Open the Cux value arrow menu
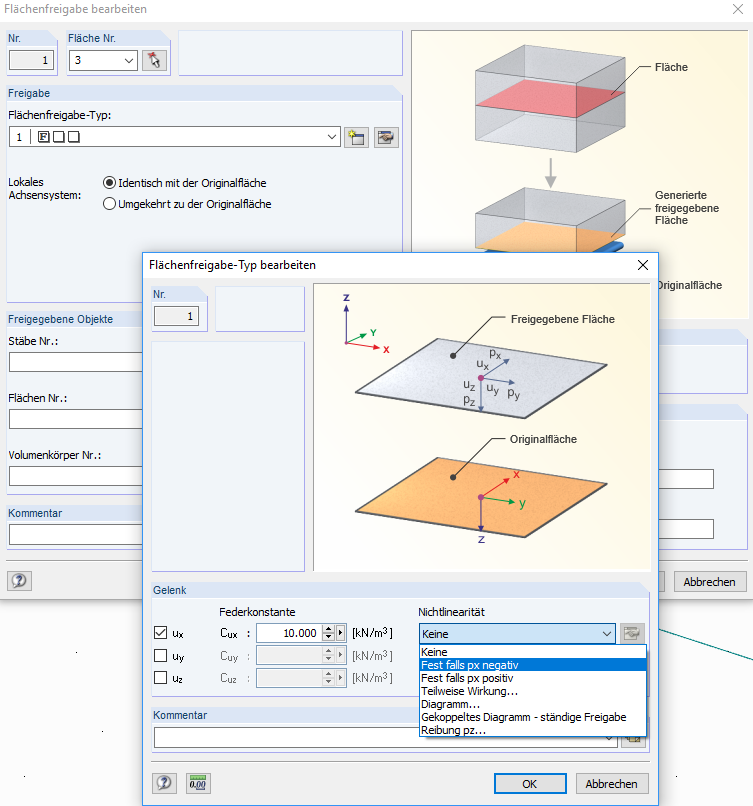Image resolution: width=753 pixels, height=806 pixels. tap(340, 633)
